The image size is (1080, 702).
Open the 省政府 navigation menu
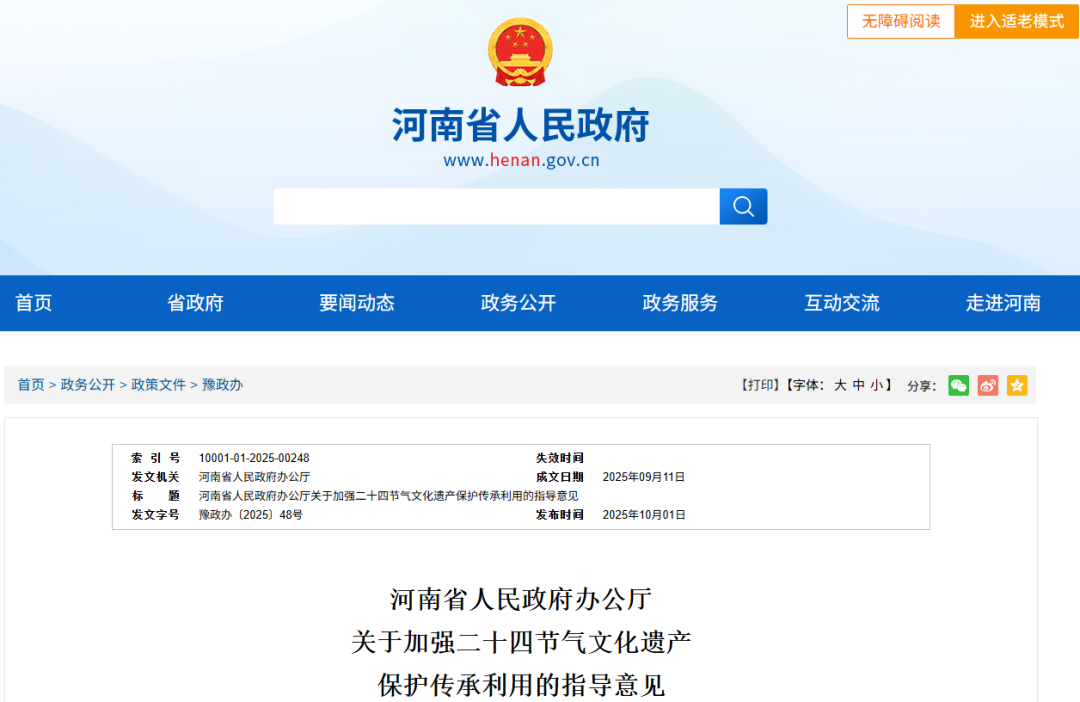tap(195, 303)
